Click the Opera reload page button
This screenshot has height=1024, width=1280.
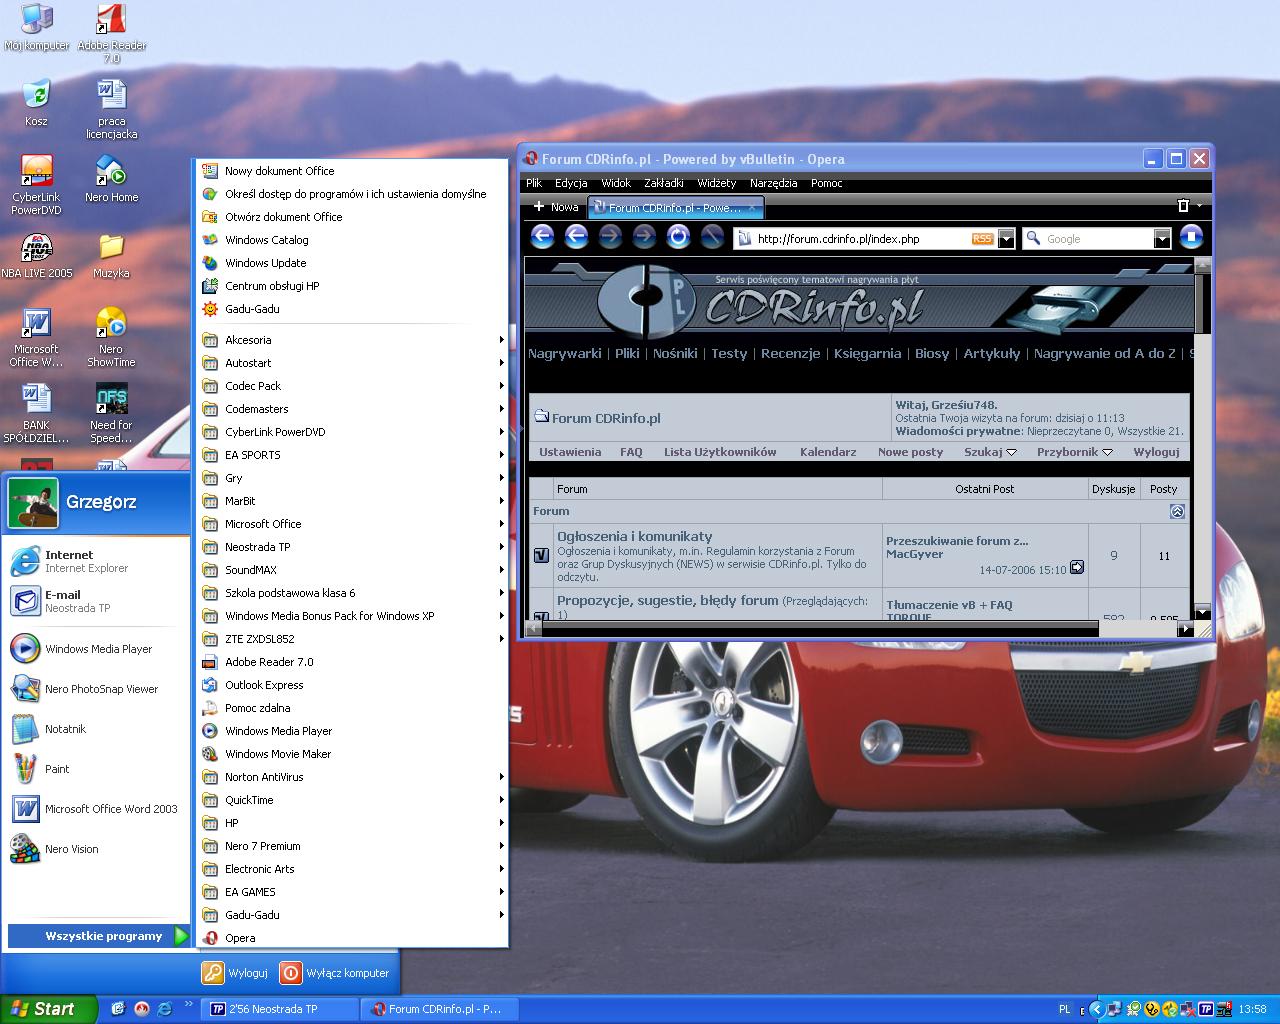tap(678, 237)
